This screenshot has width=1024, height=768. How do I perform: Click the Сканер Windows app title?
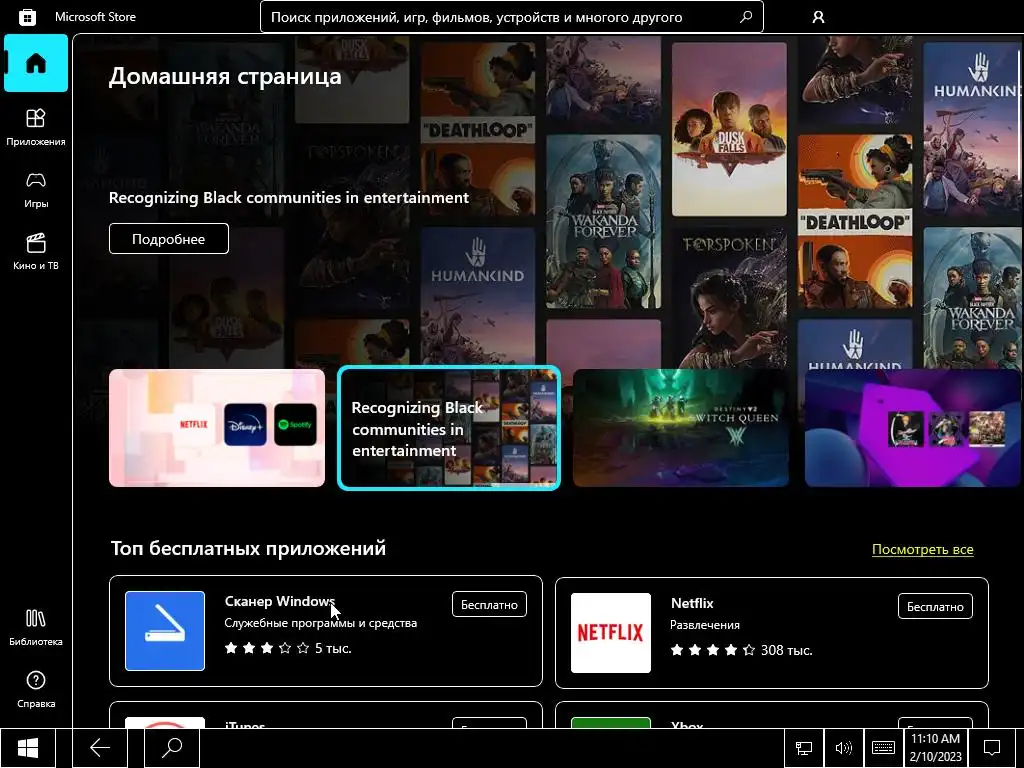click(280, 601)
